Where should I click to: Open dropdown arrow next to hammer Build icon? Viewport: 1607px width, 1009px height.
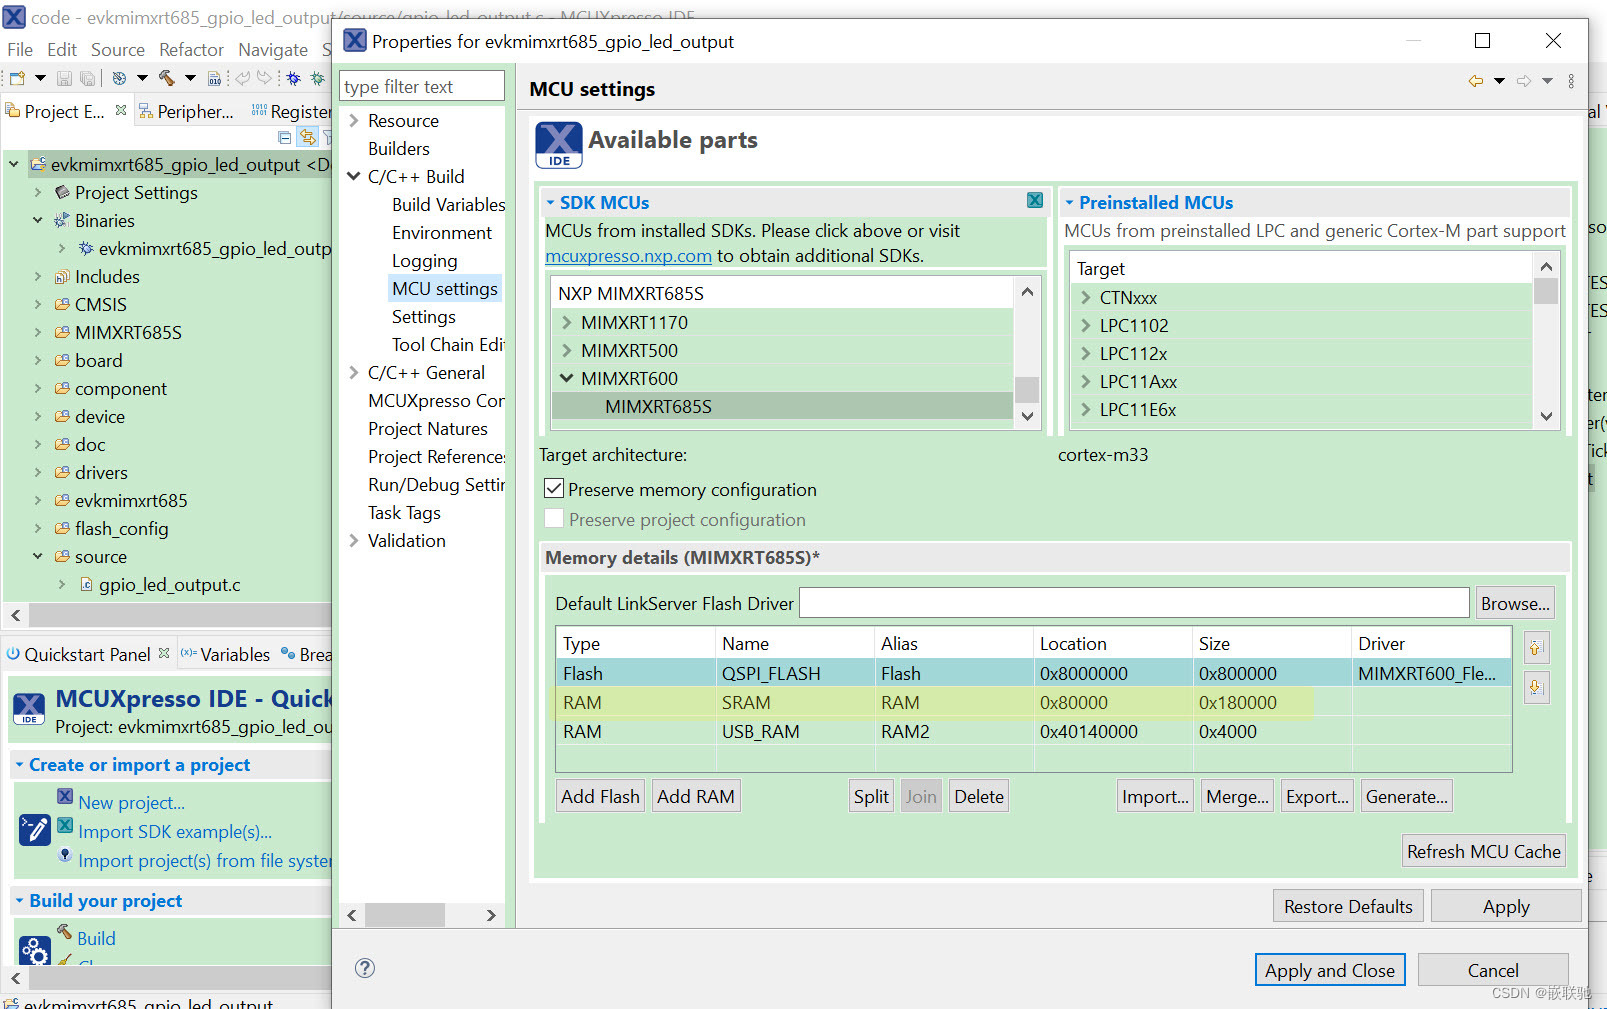[x=190, y=78]
